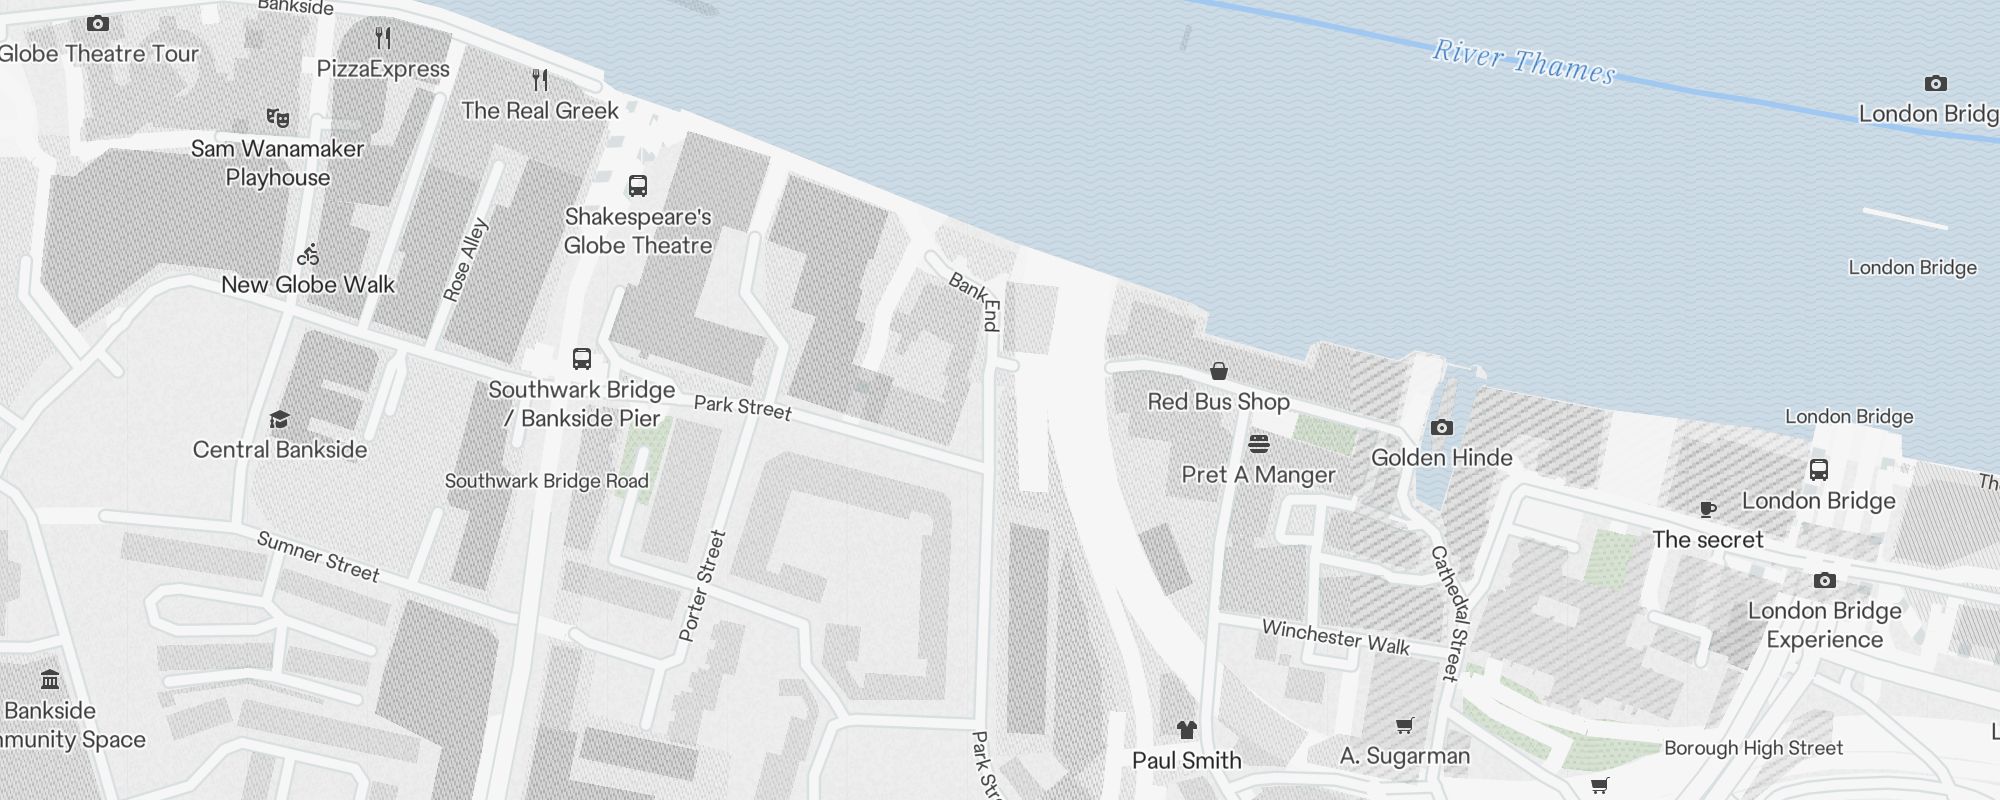Open the Red Bus Shop shopping bag icon

[1219, 371]
